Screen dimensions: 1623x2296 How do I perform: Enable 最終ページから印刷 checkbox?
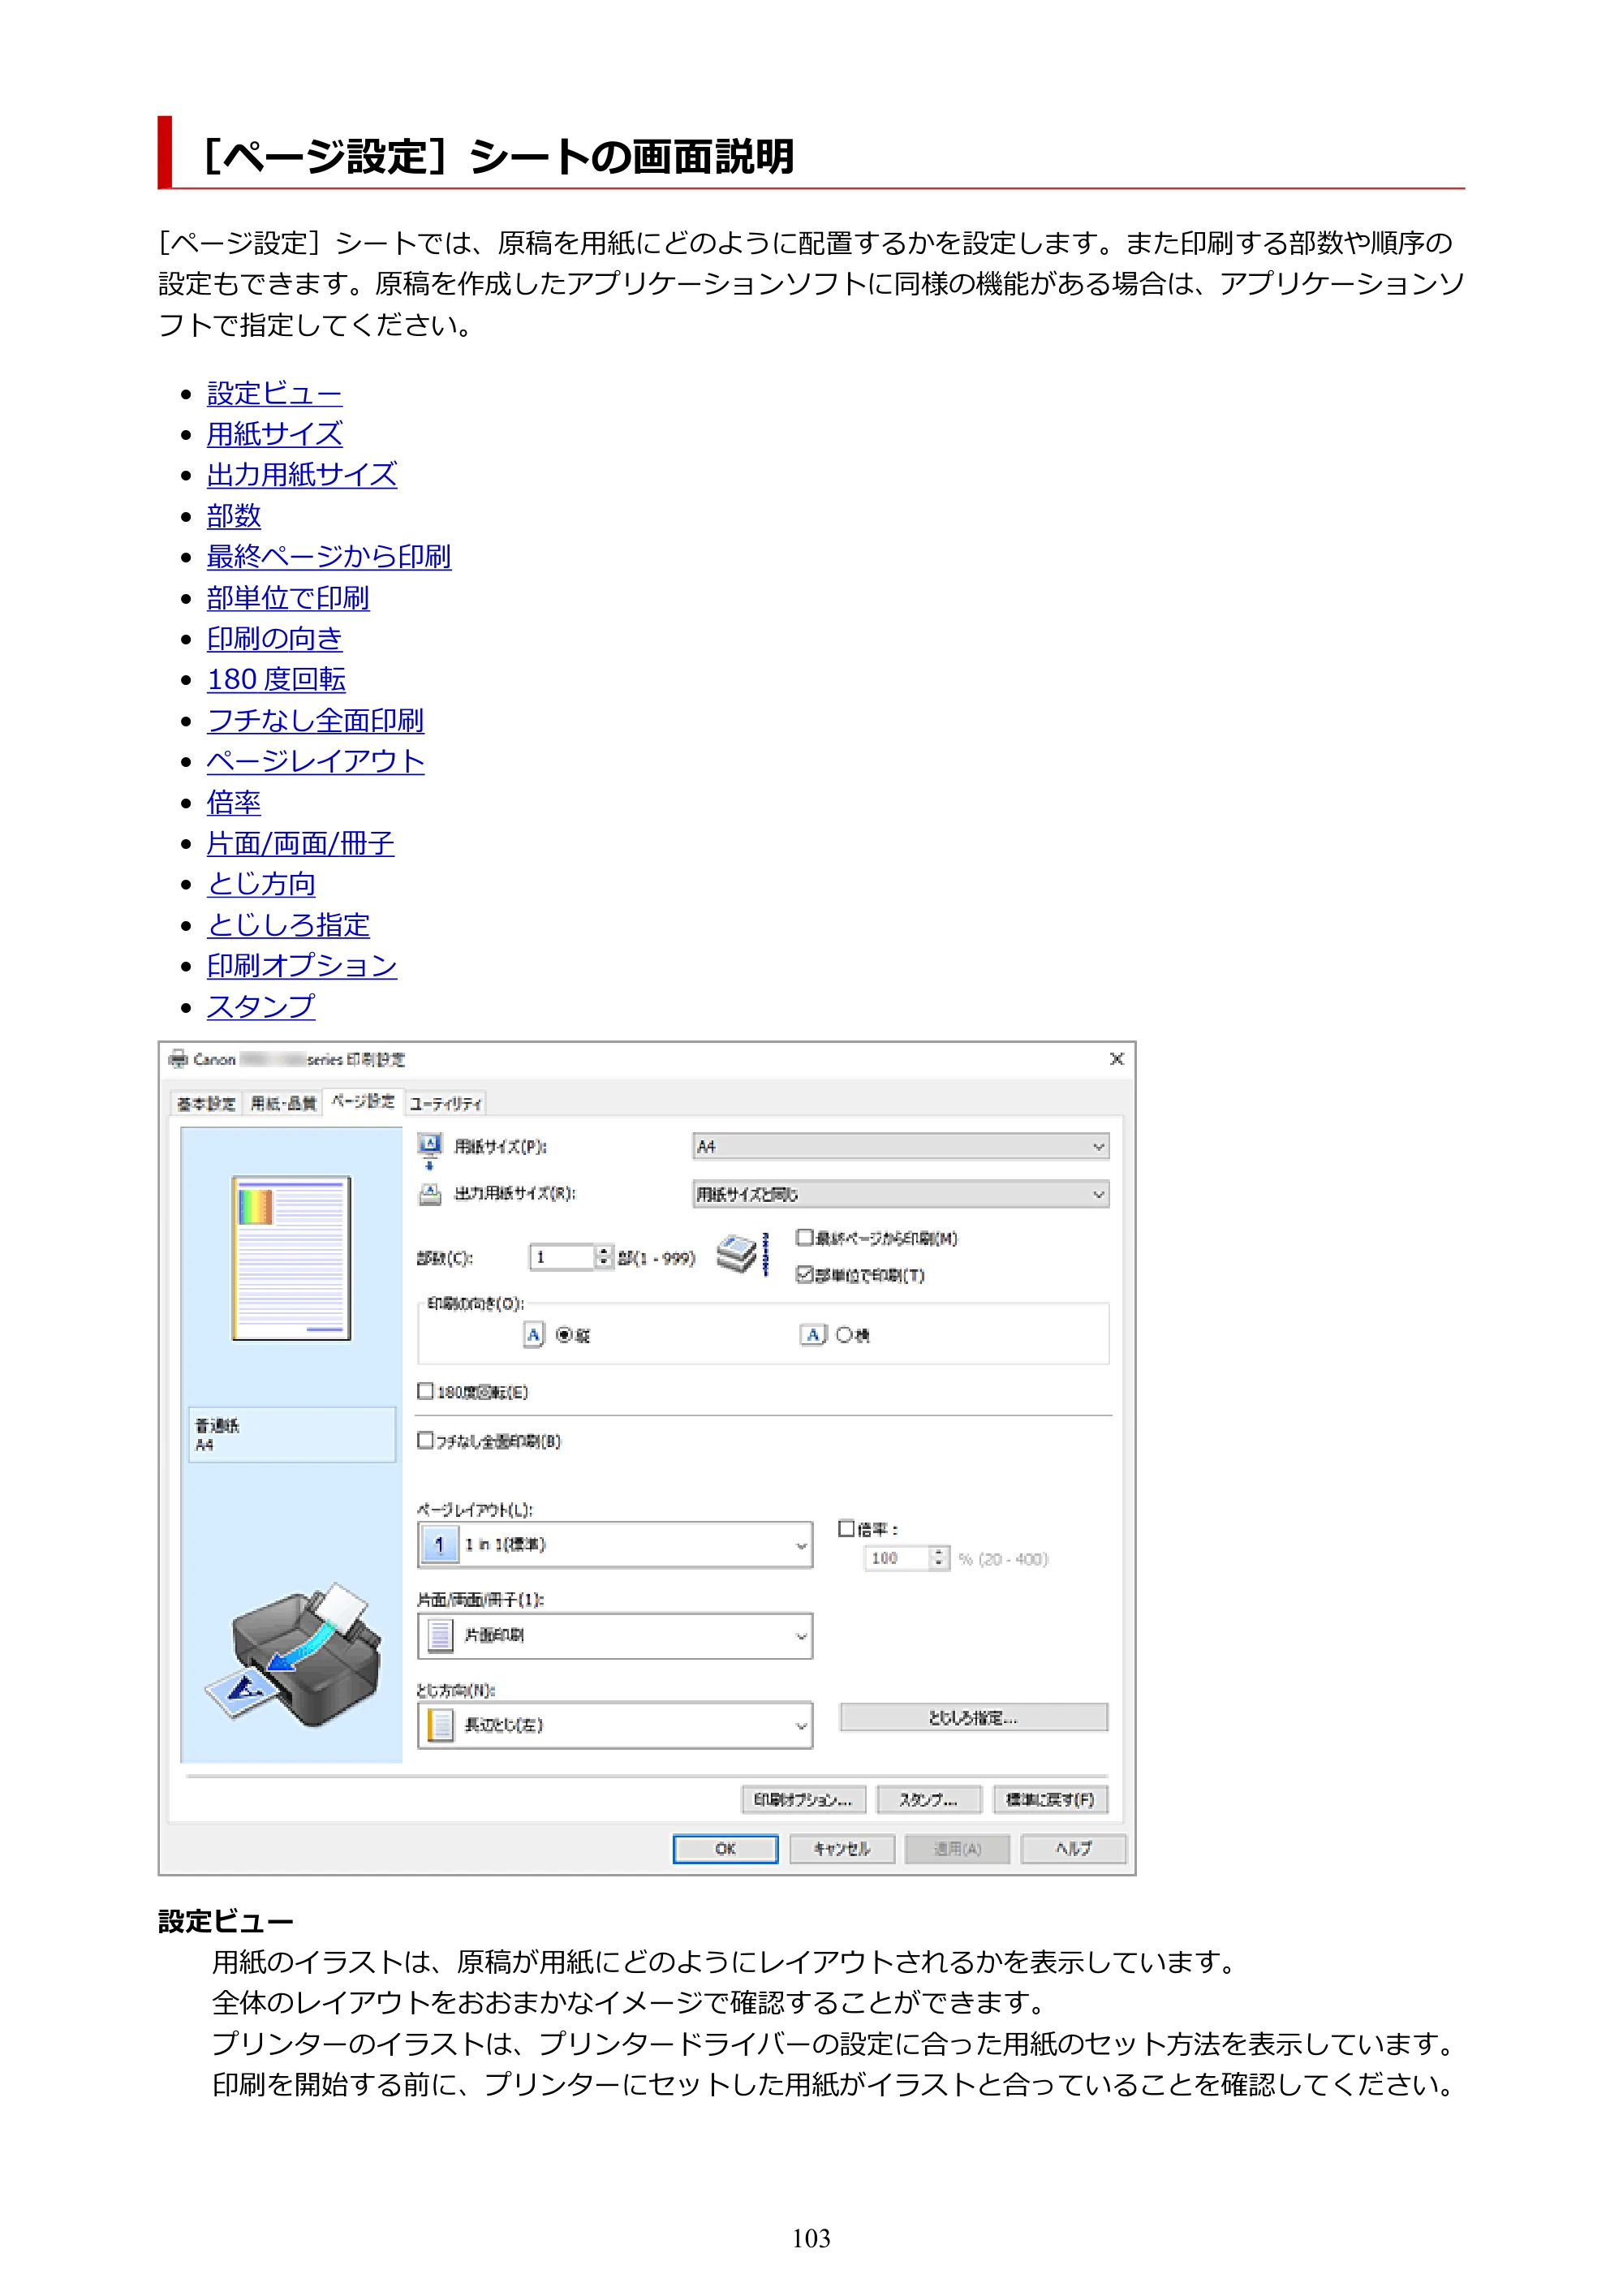point(805,1238)
